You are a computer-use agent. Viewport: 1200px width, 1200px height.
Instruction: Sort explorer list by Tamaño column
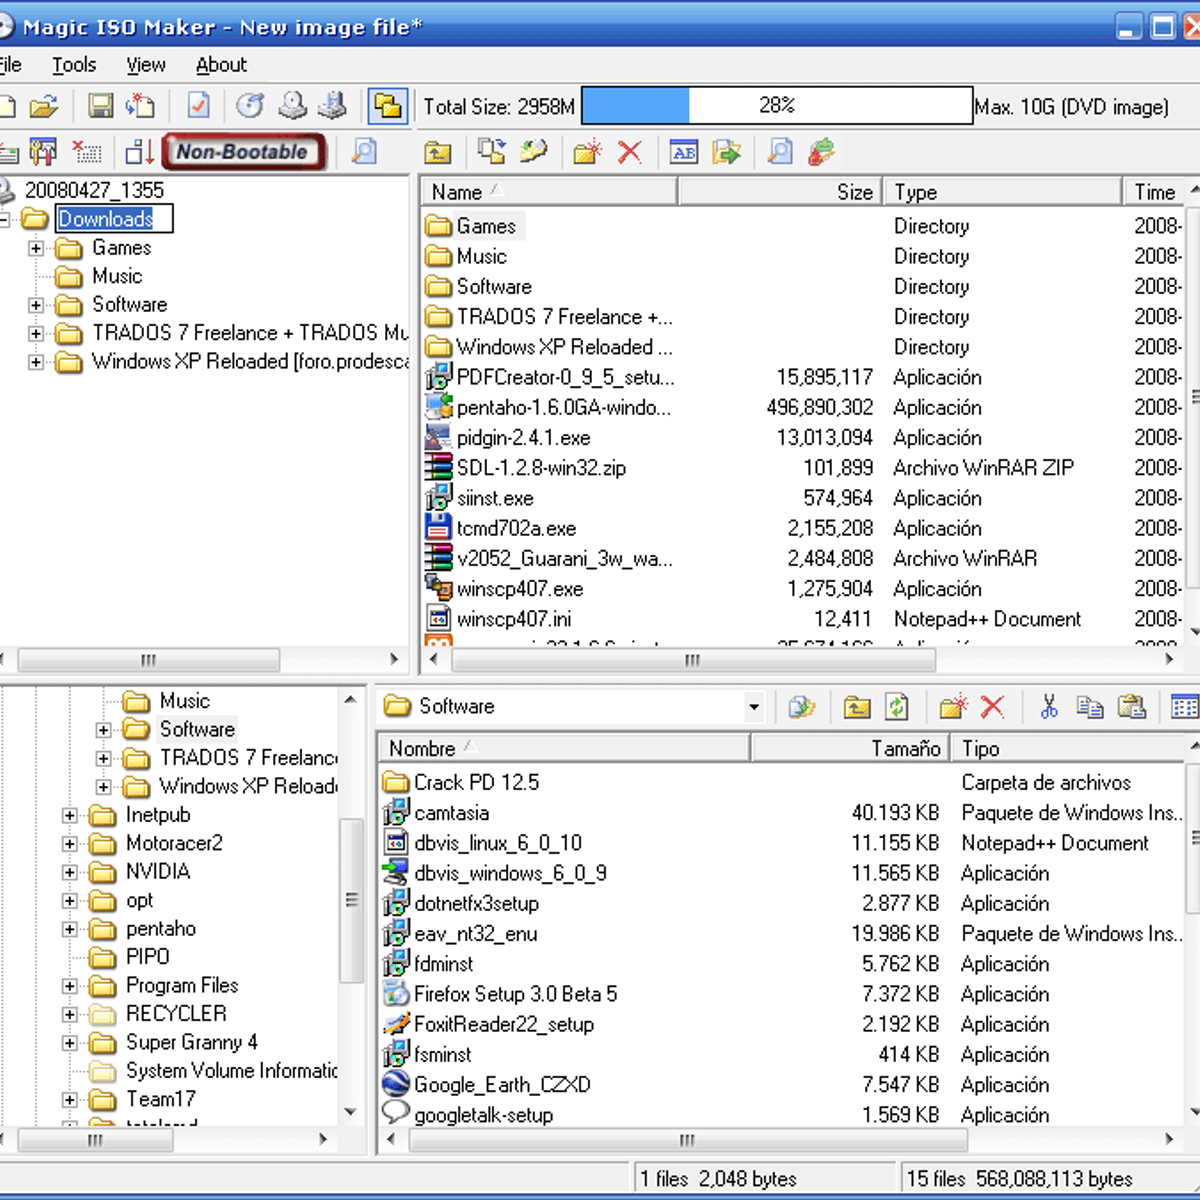coord(851,748)
